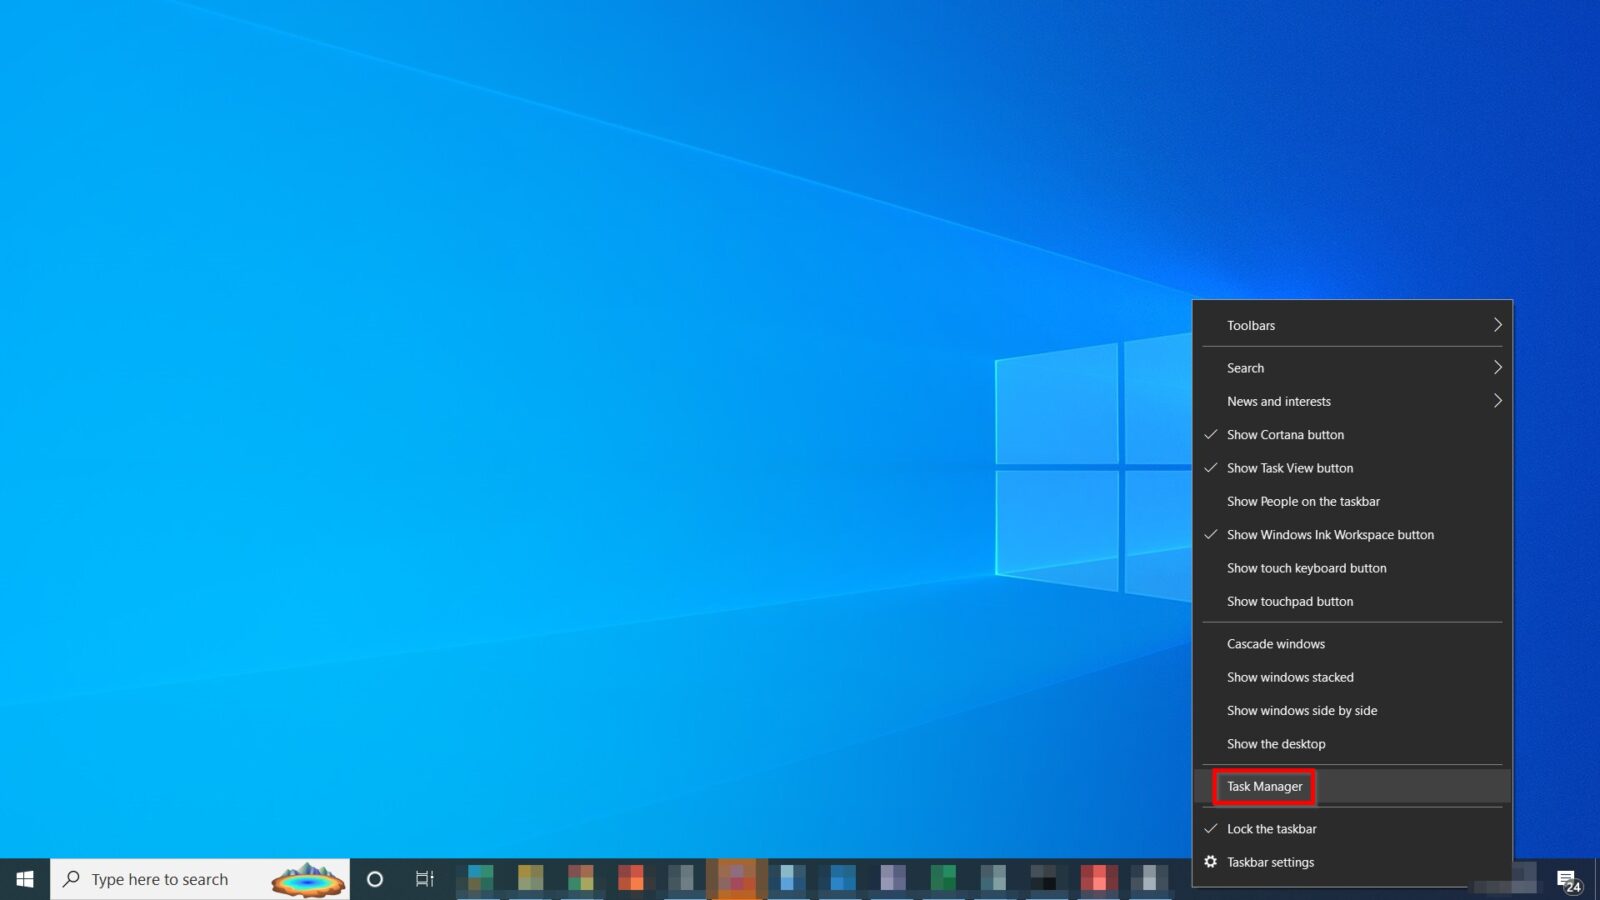The height and width of the screenshot is (900, 1600).
Task: Click the Cortana circle icon on taskbar
Action: (x=375, y=879)
